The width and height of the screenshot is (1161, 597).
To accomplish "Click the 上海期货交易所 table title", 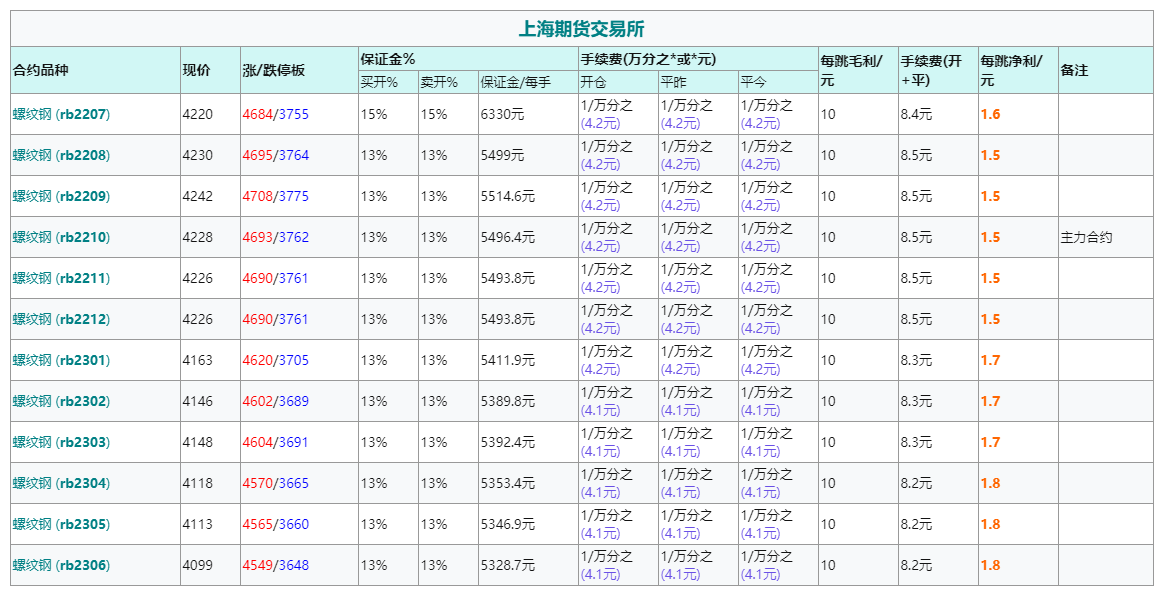I will click(581, 29).
